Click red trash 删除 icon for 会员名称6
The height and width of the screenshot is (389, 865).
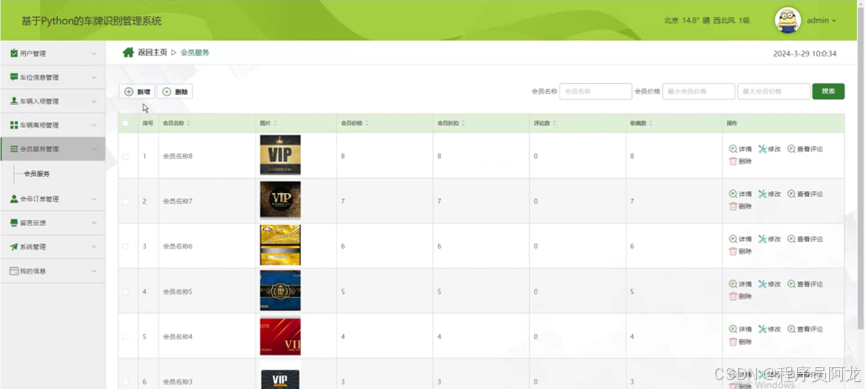733,251
